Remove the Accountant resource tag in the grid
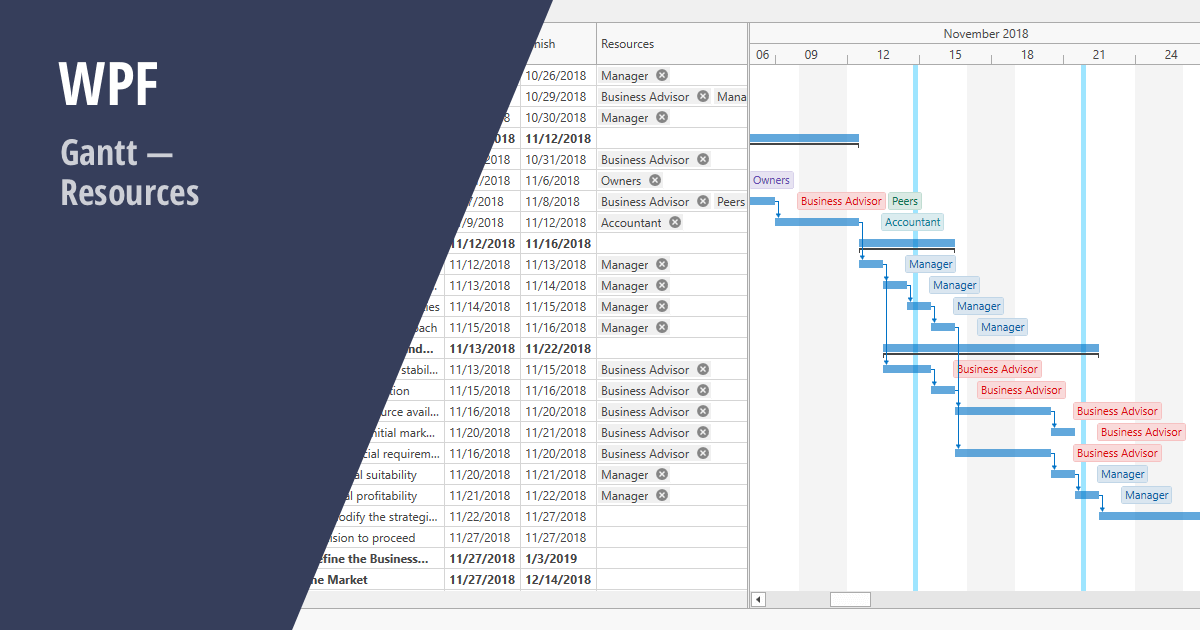Viewport: 1200px width, 630px height. click(x=675, y=222)
